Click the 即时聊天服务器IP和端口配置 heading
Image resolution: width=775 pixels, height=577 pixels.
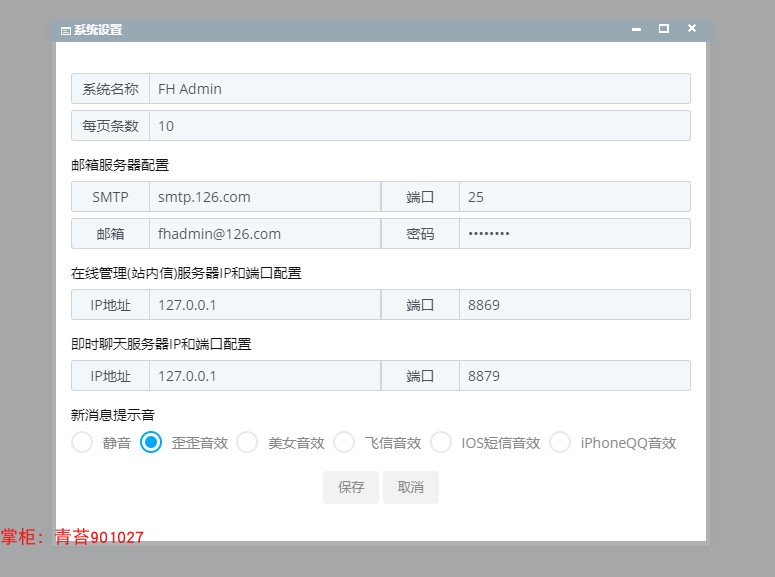(161, 344)
